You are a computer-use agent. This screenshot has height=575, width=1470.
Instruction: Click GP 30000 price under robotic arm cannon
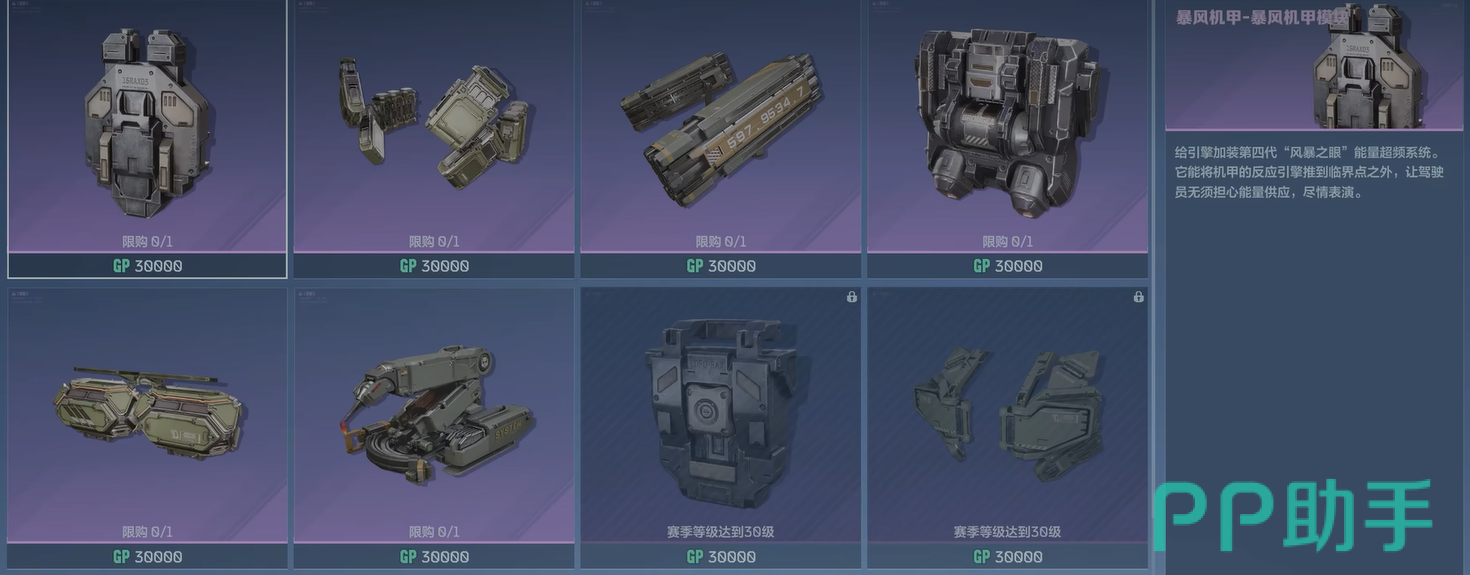434,557
